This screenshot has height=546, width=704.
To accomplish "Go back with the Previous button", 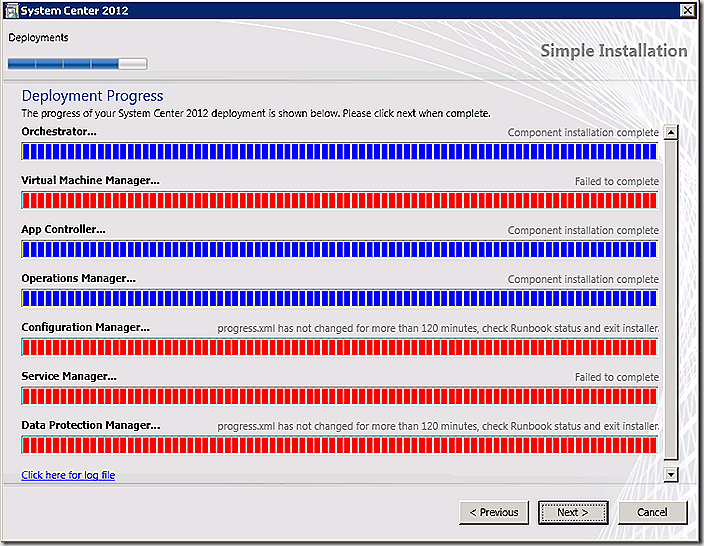I will pos(494,512).
